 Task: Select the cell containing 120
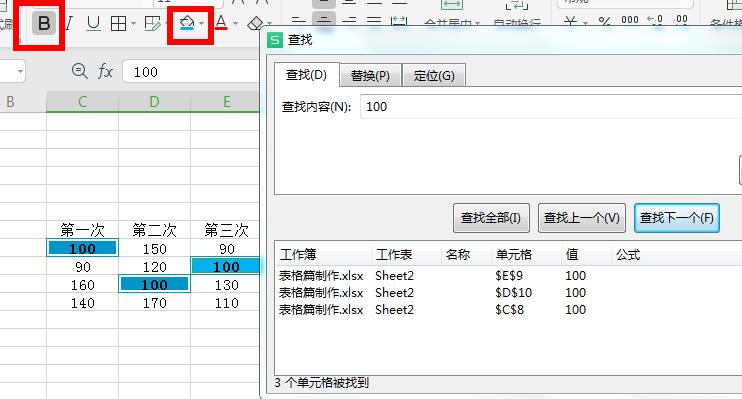[x=154, y=266]
